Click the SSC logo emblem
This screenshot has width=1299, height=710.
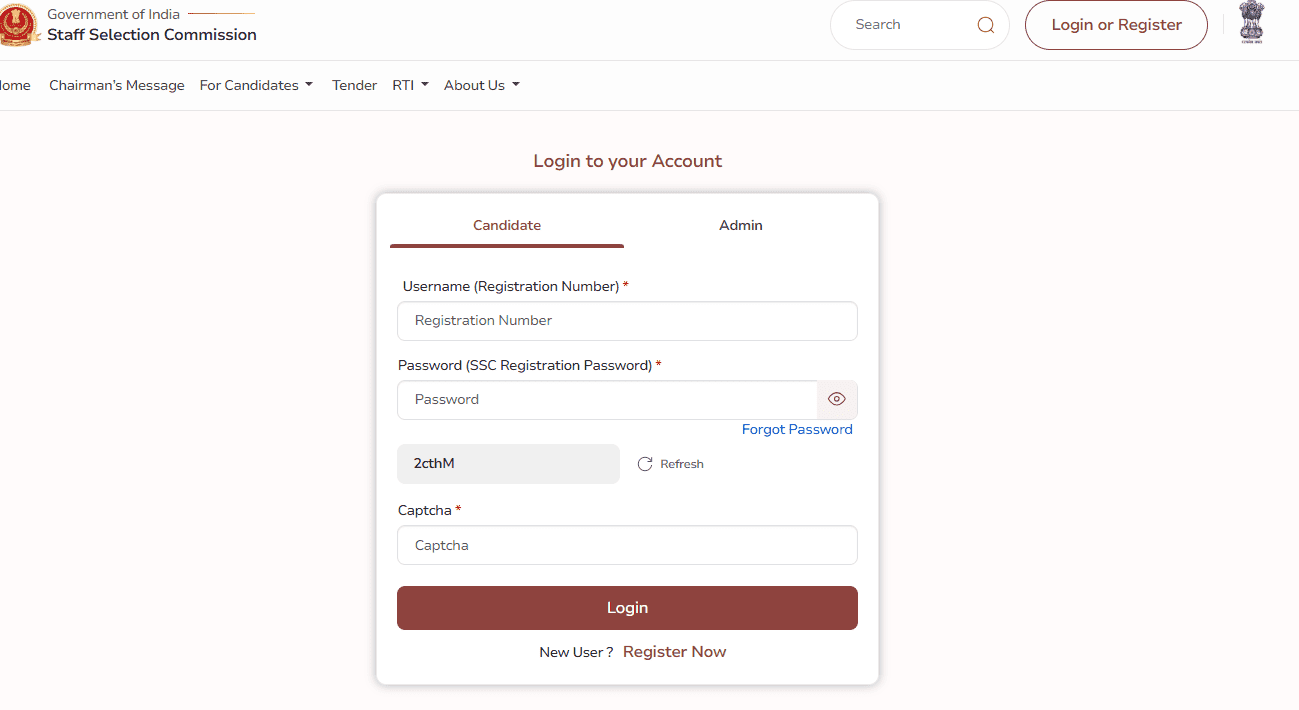click(16, 26)
